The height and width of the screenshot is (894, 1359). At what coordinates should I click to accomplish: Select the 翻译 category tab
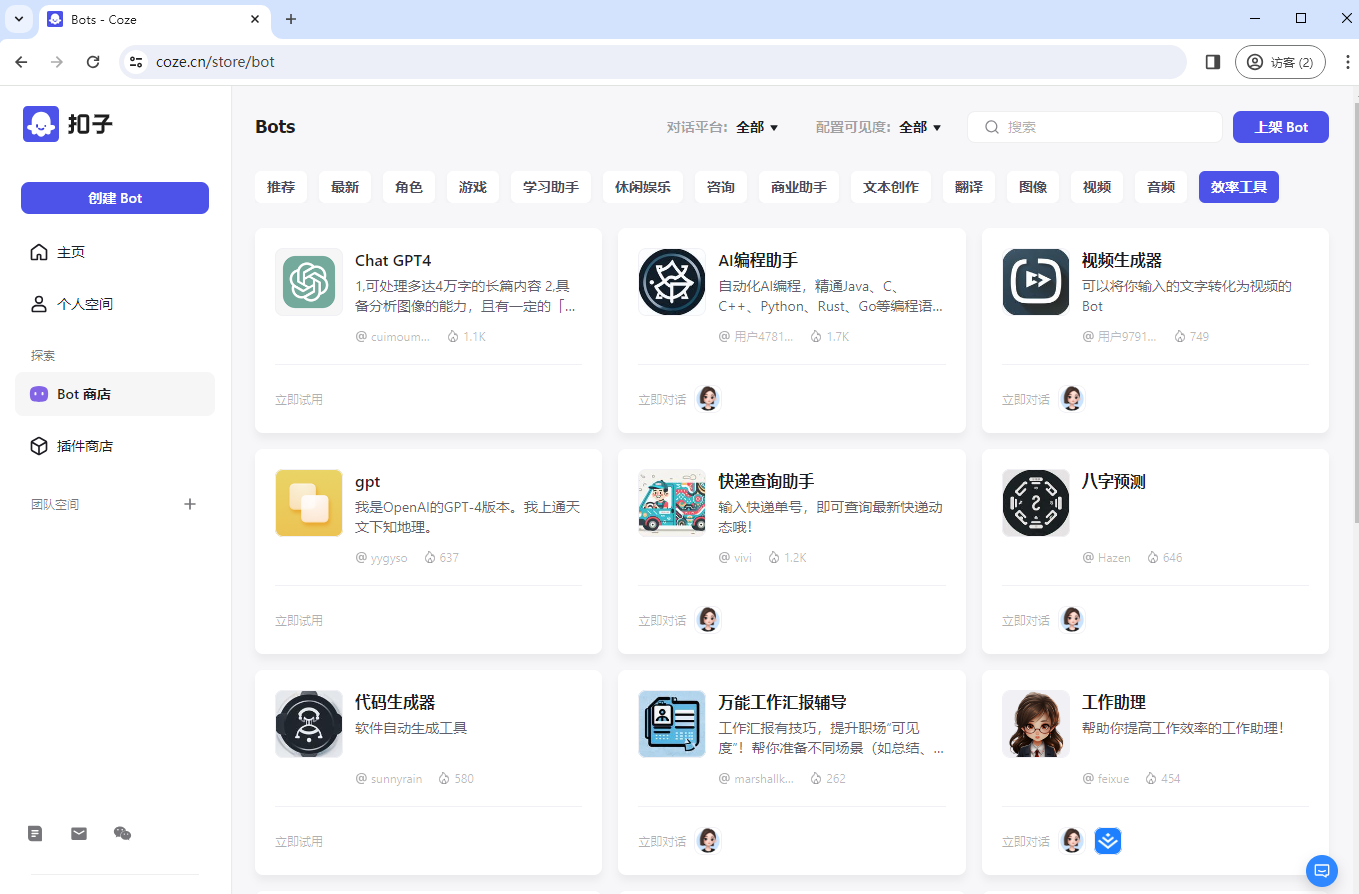(x=969, y=187)
